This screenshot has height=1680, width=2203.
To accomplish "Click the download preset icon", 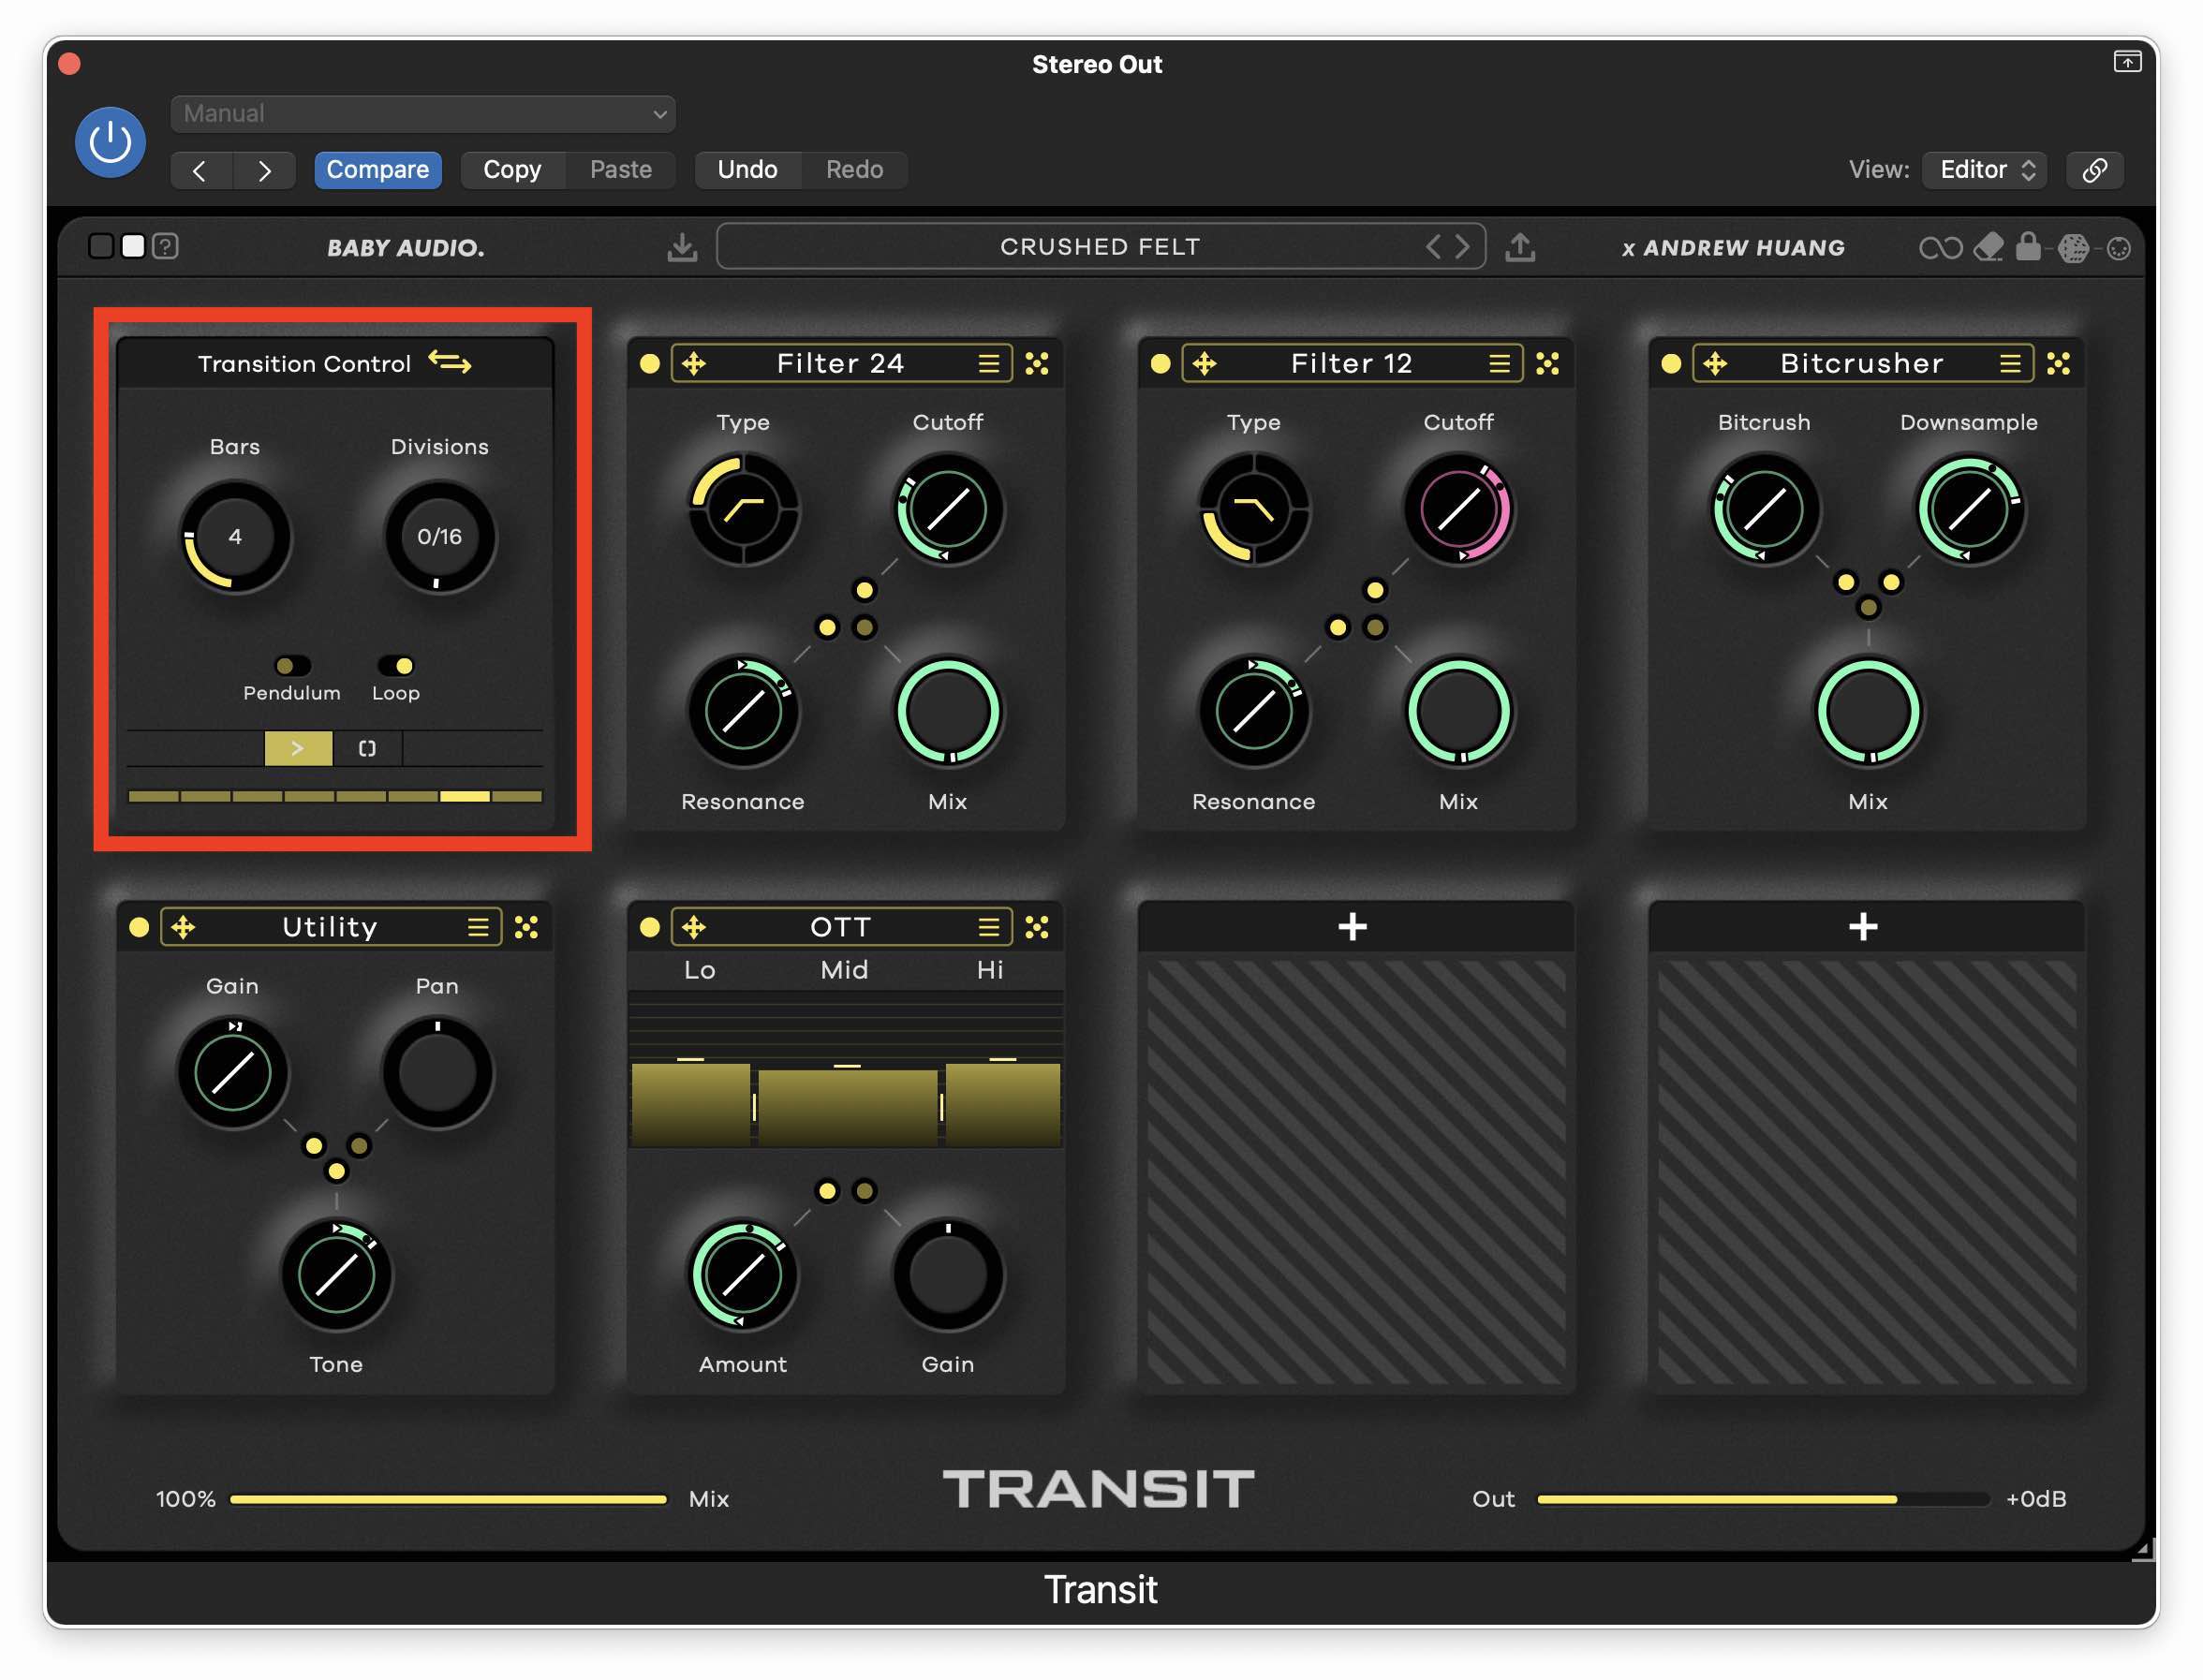I will [x=682, y=247].
